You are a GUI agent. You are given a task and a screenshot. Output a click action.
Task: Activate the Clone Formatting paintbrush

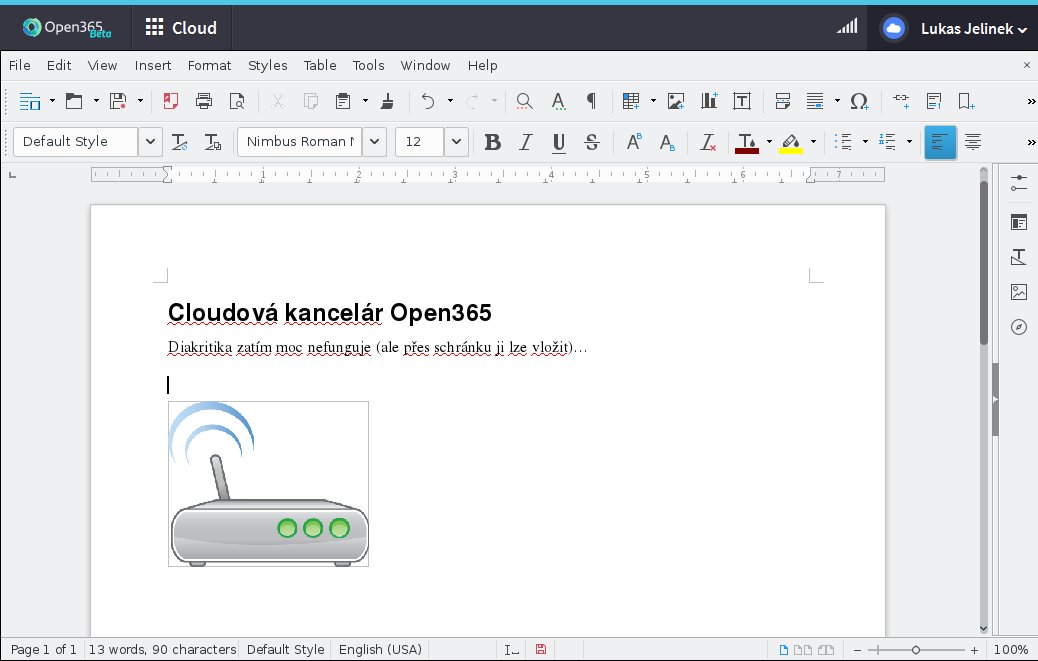tap(387, 101)
